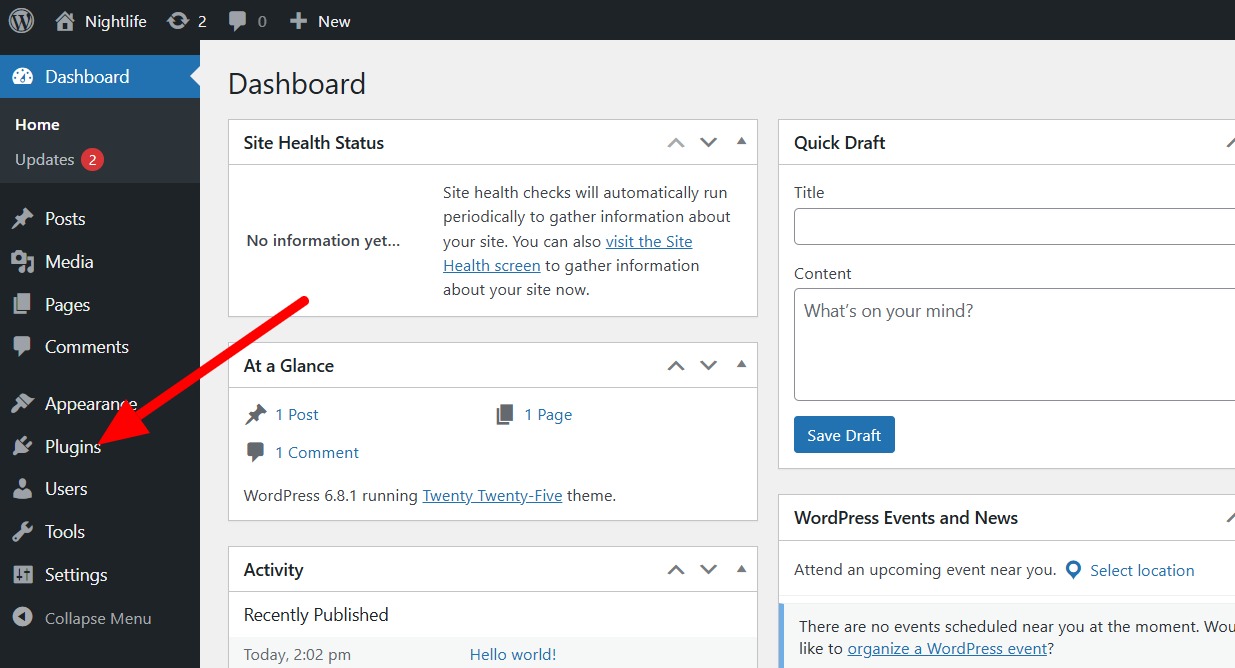This screenshot has width=1235, height=668.
Task: Collapse the Site Health Status panel
Action: tap(741, 142)
